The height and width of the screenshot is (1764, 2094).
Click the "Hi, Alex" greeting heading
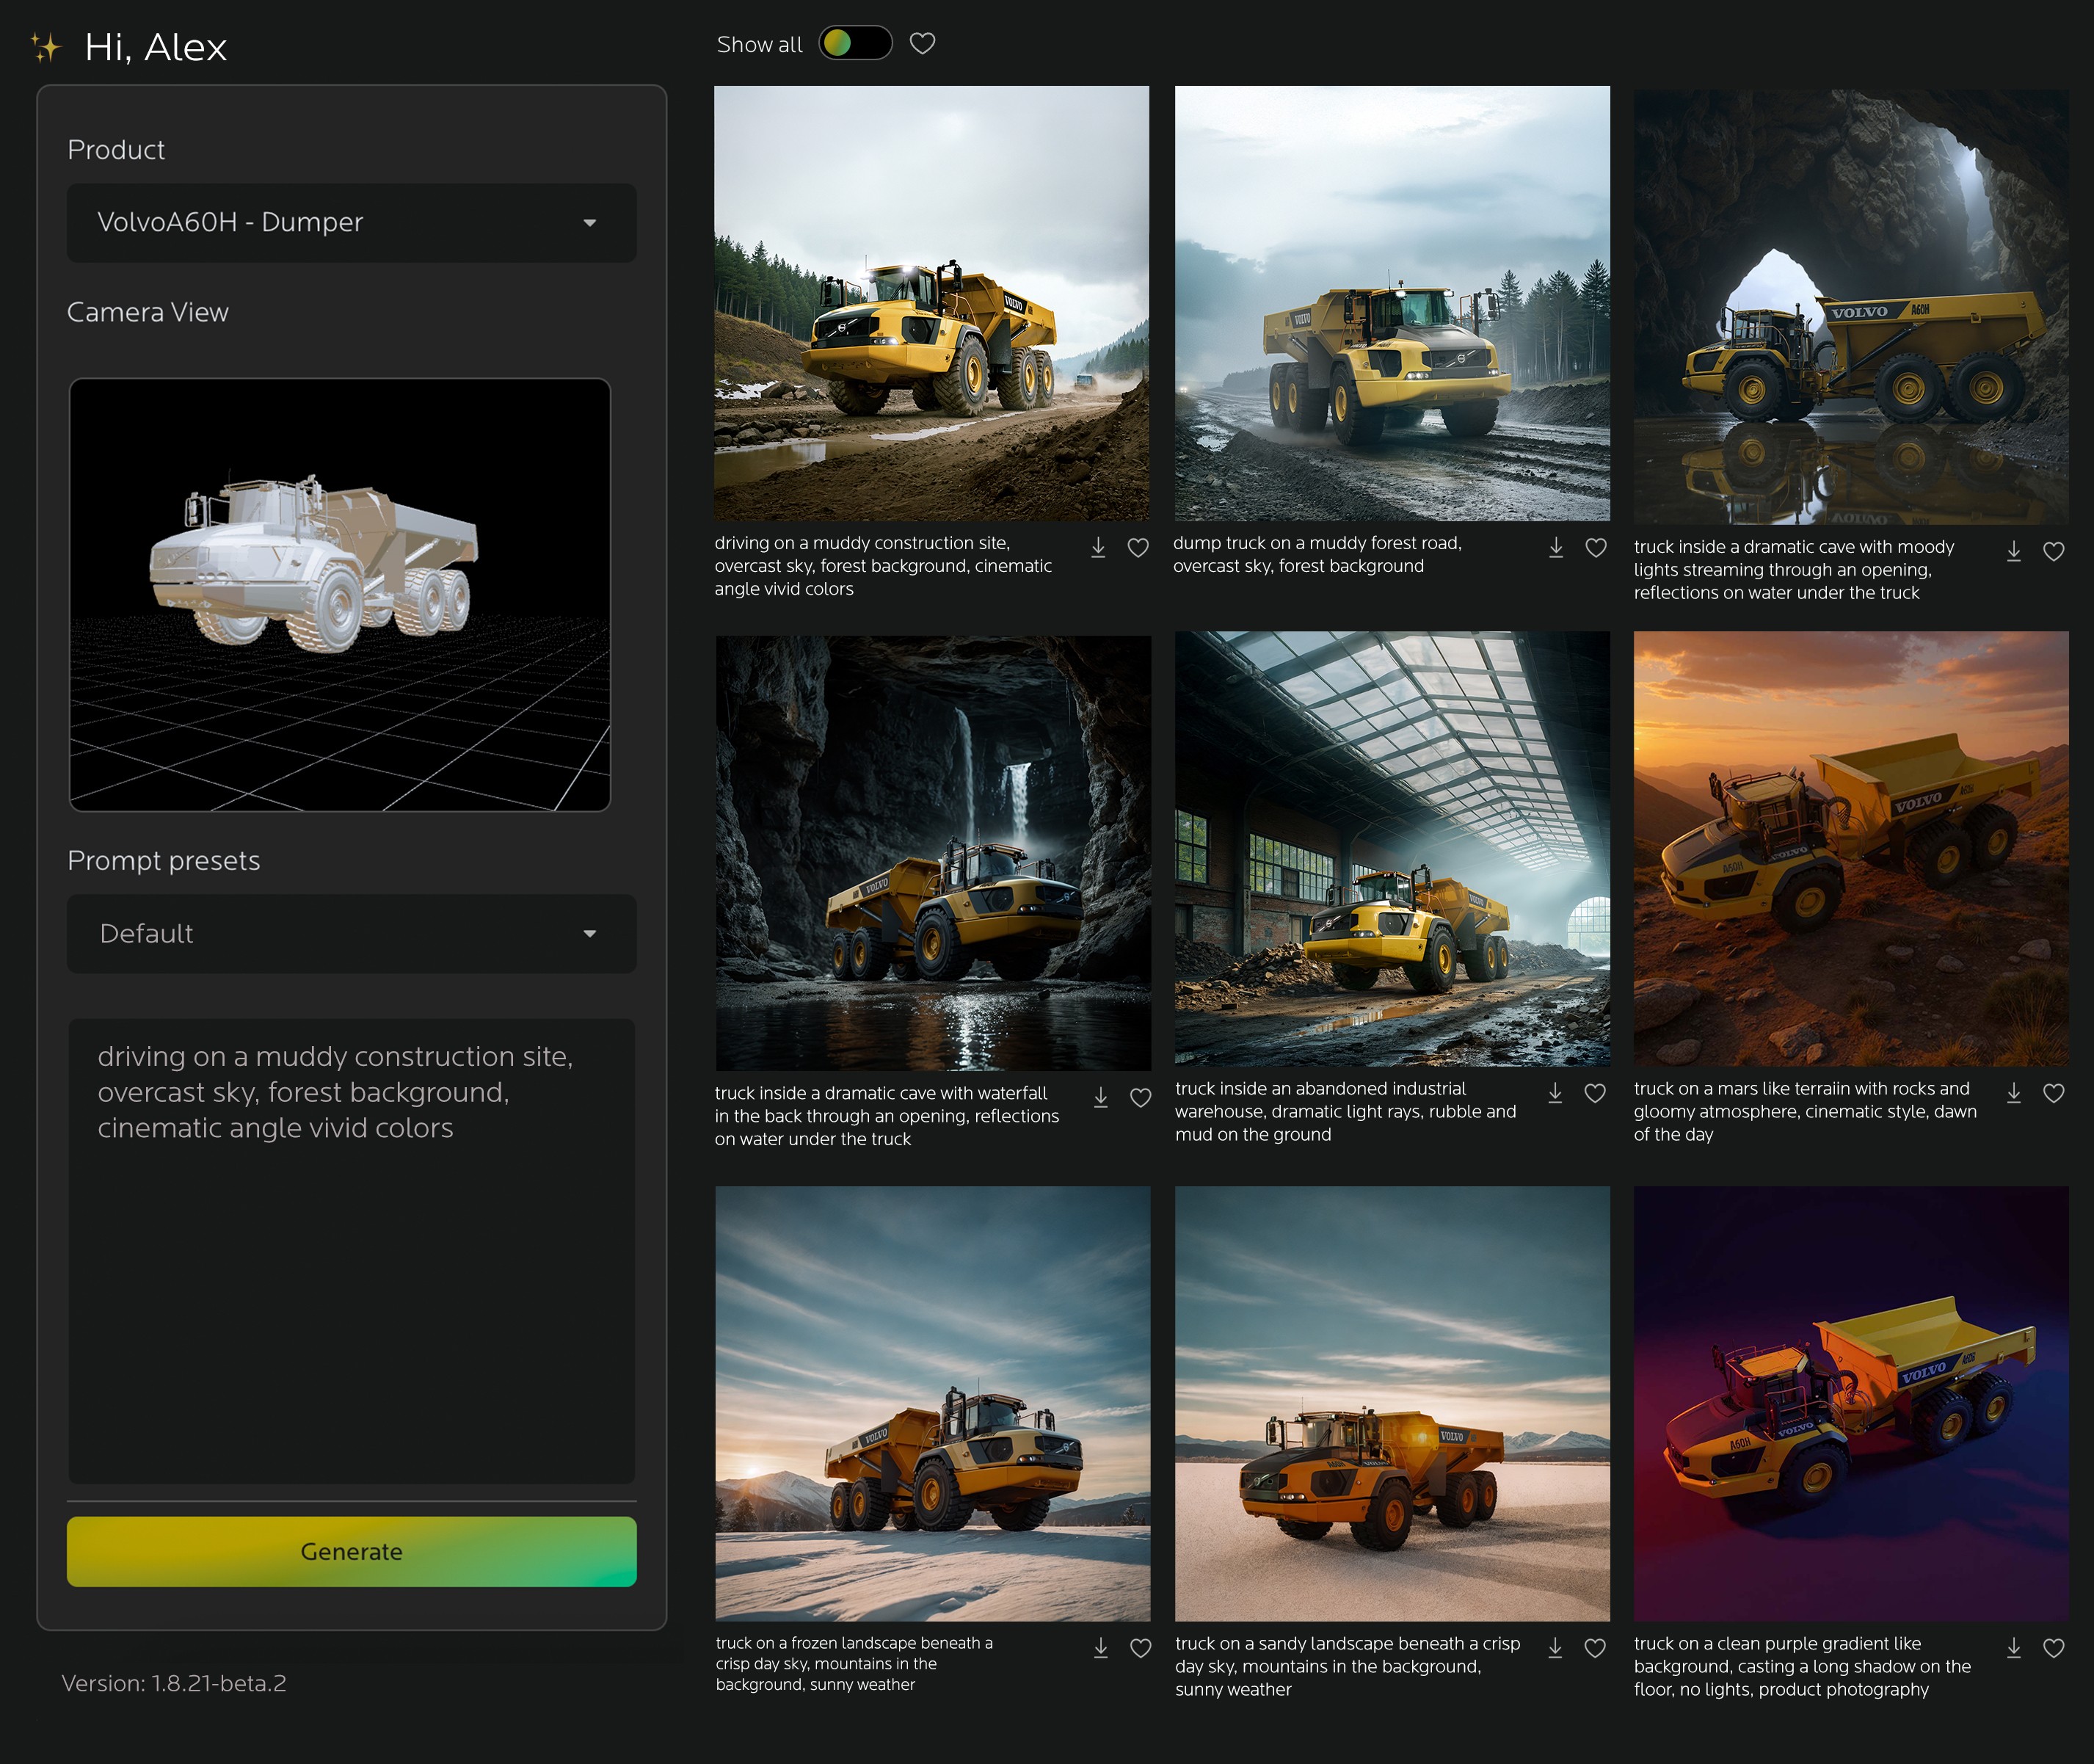(x=156, y=47)
